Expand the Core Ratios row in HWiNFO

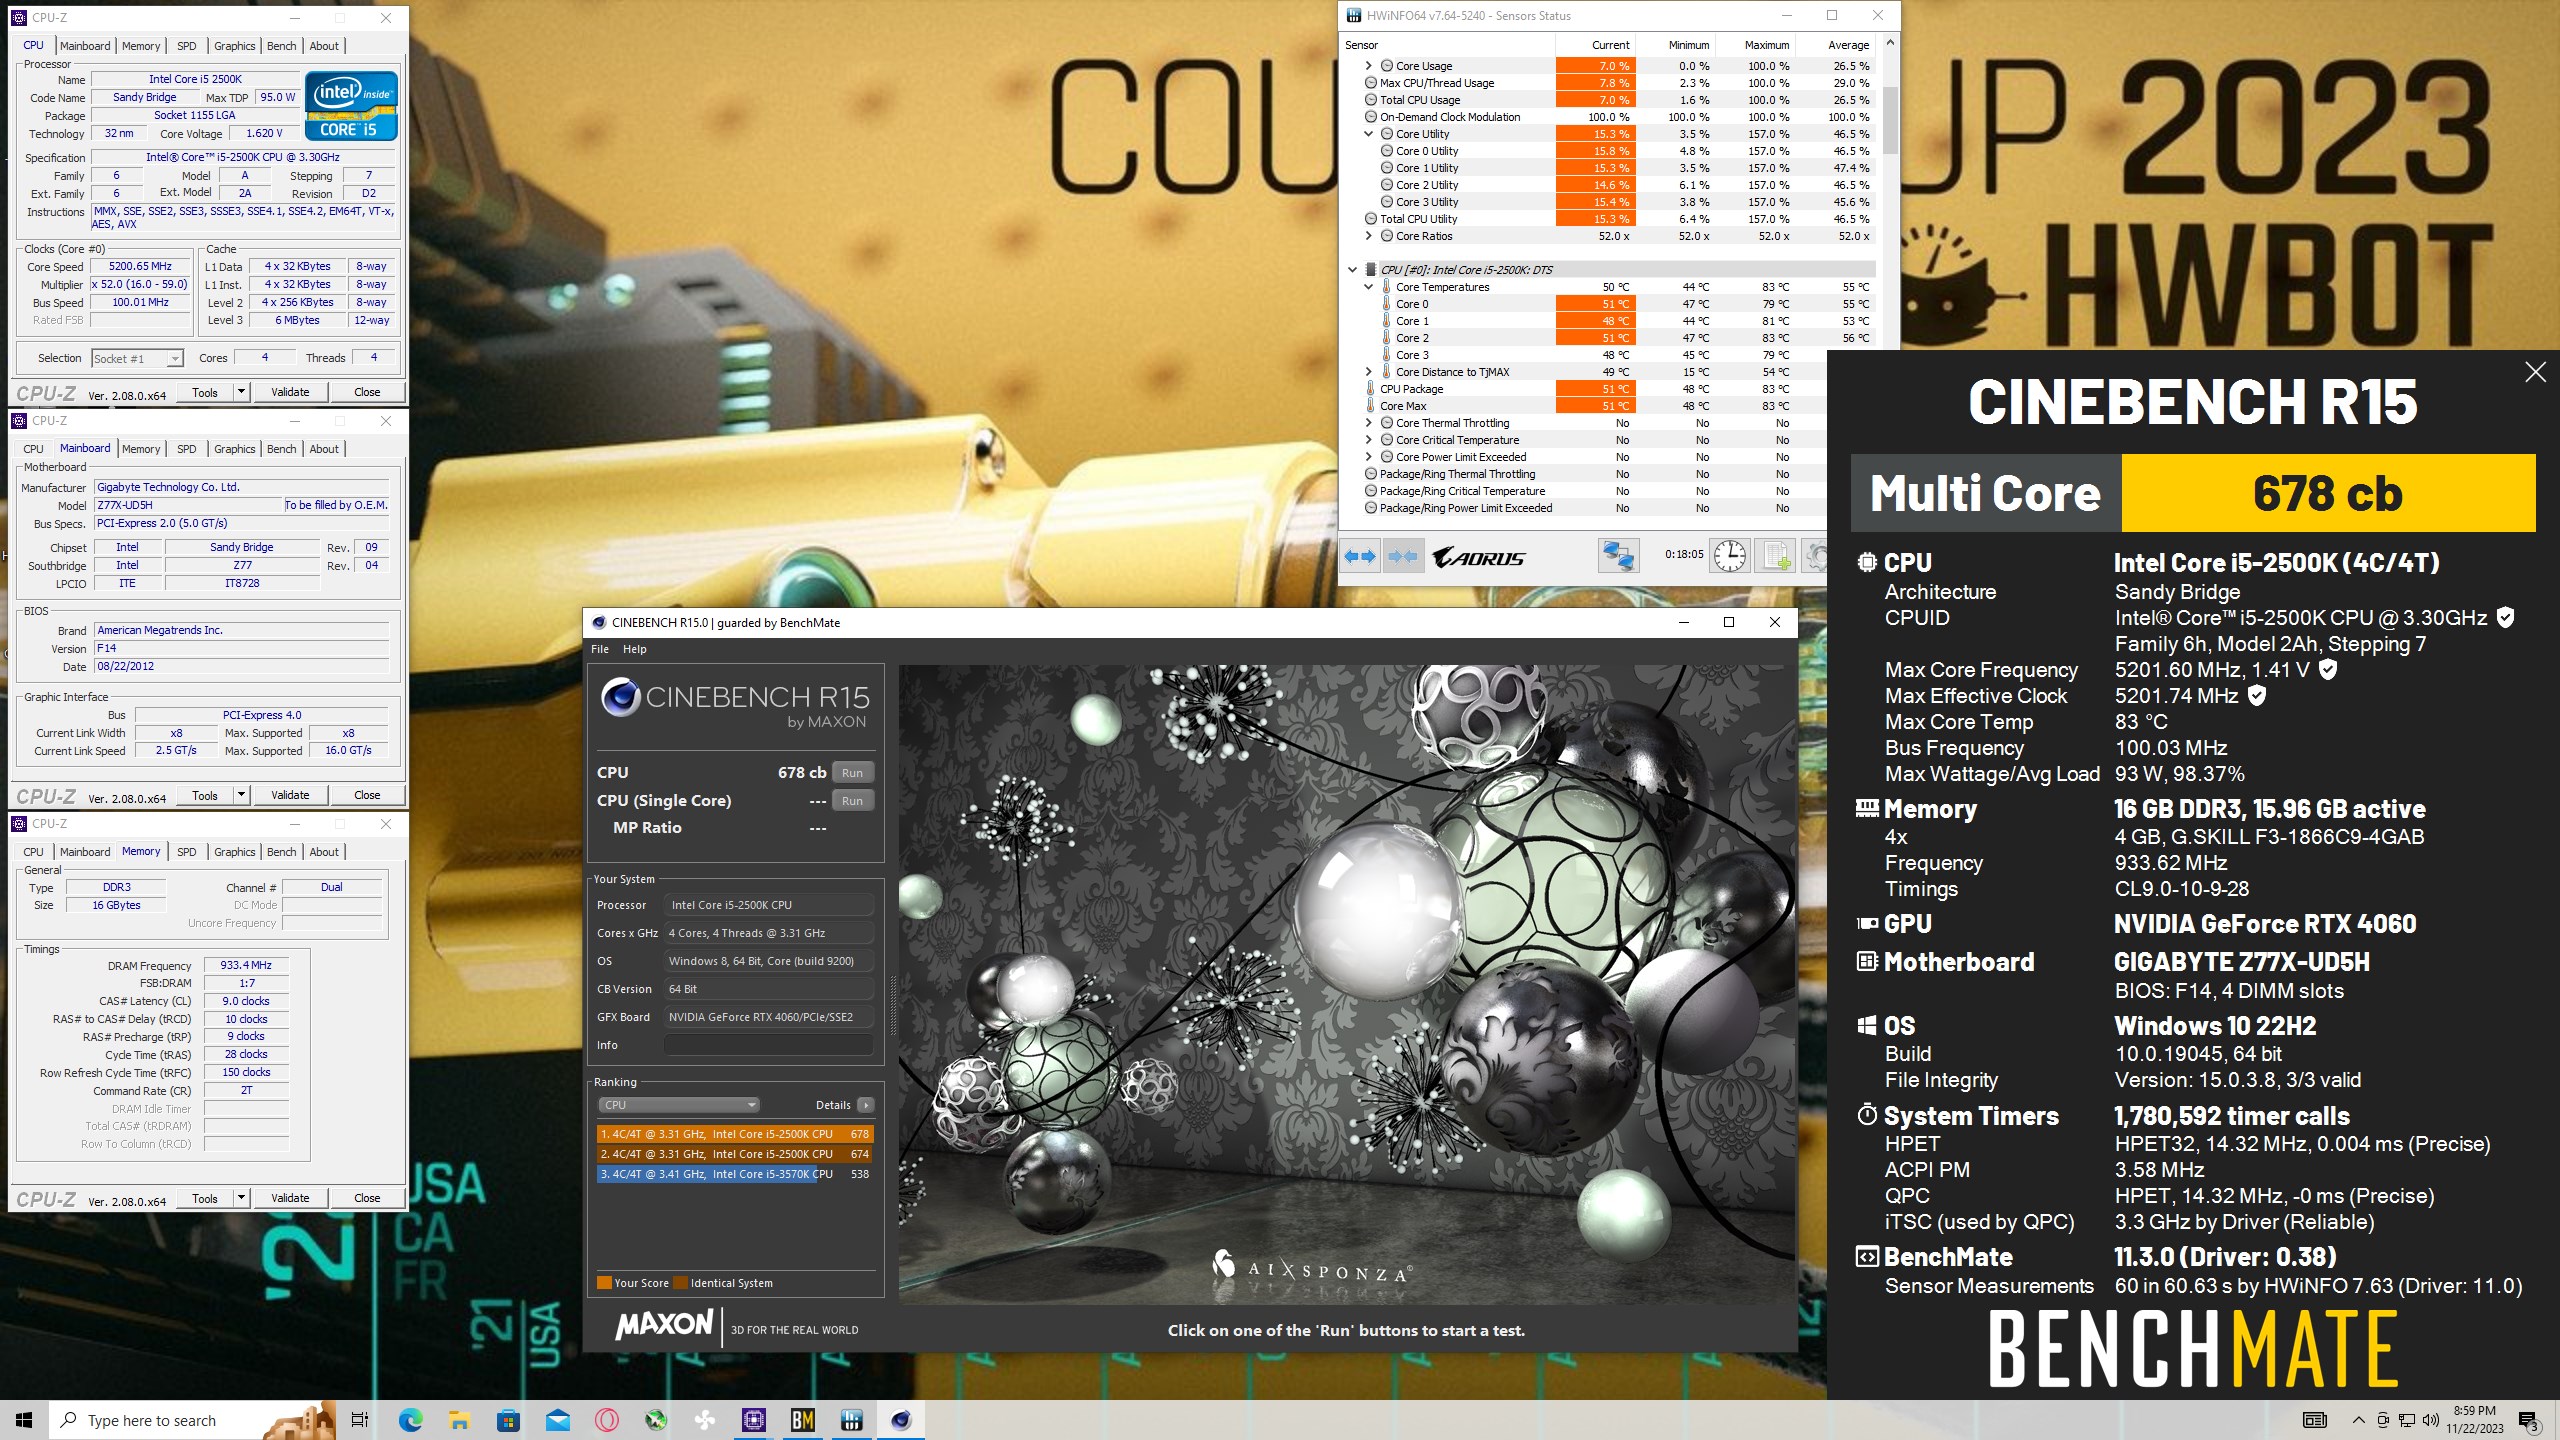pyautogui.click(x=1368, y=236)
